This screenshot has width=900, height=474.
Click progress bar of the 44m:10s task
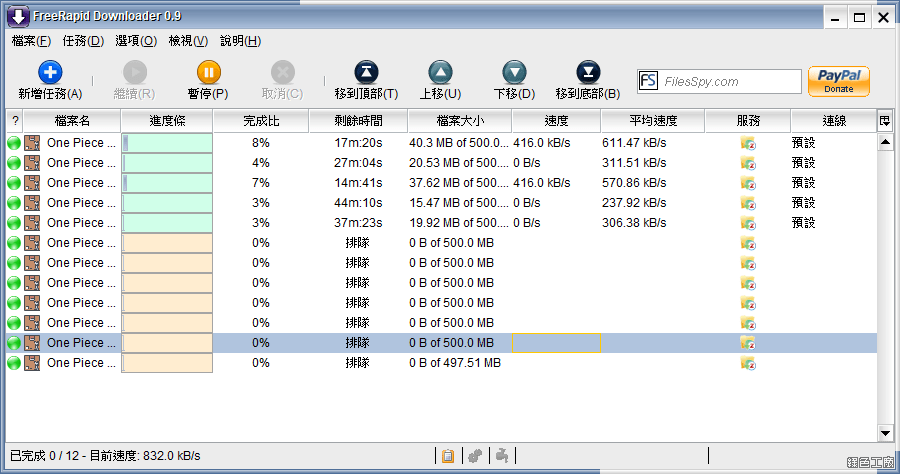167,203
